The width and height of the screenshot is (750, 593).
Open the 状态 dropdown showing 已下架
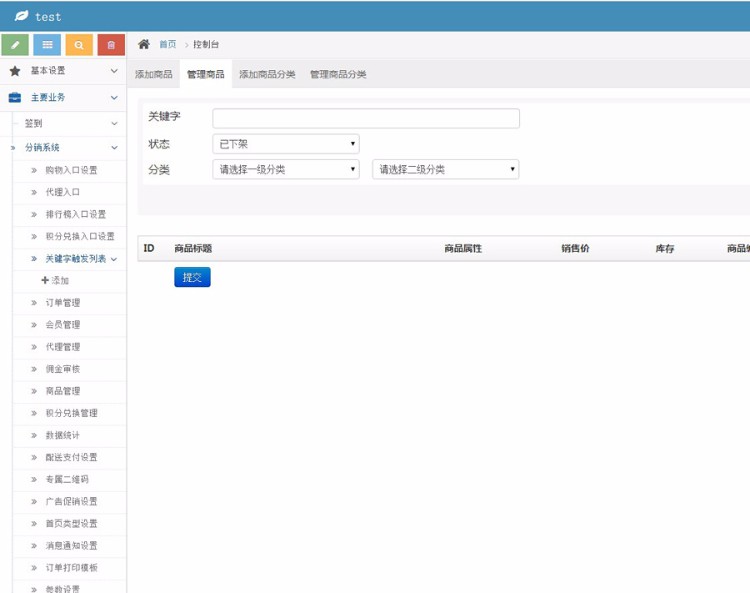click(285, 144)
